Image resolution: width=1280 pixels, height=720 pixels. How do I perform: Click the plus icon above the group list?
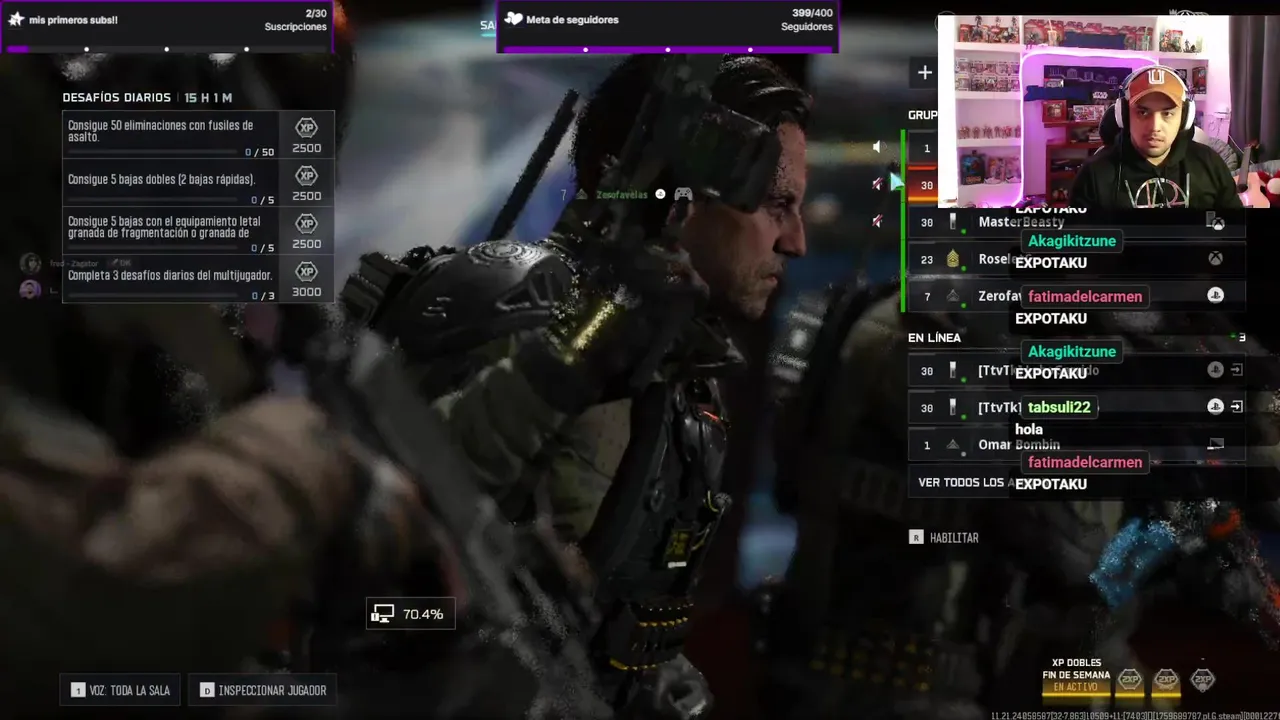click(x=924, y=72)
